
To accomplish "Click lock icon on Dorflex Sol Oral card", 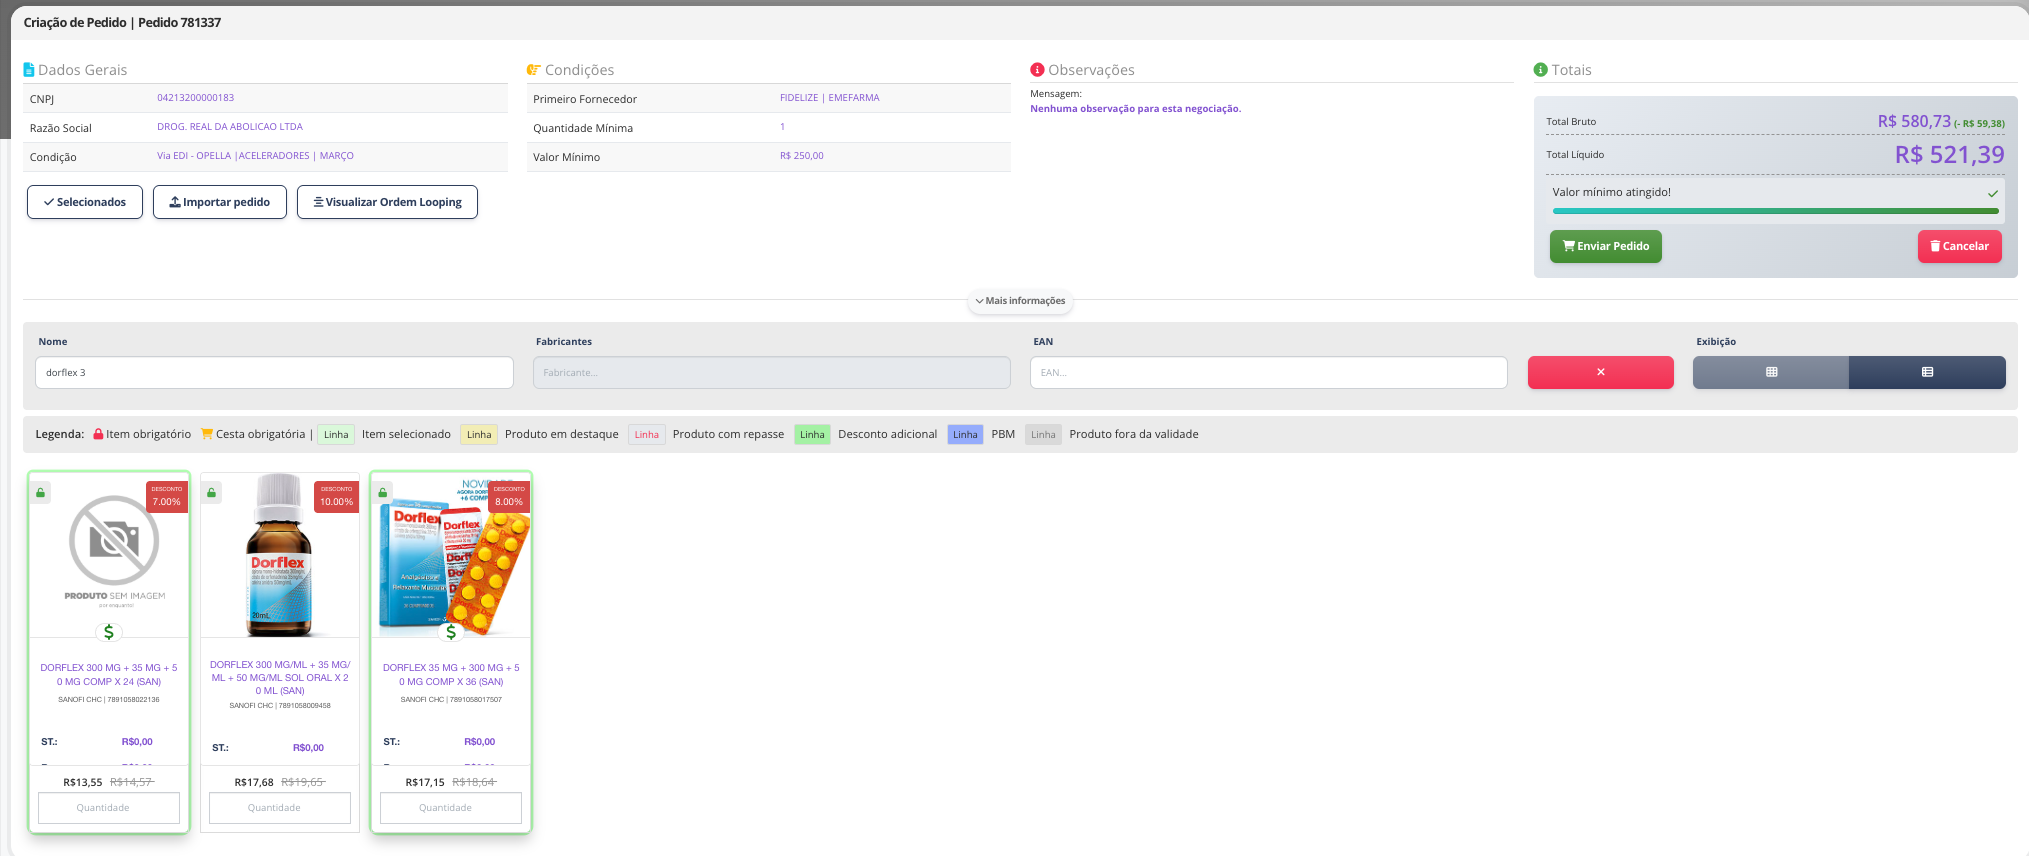I will [x=212, y=493].
